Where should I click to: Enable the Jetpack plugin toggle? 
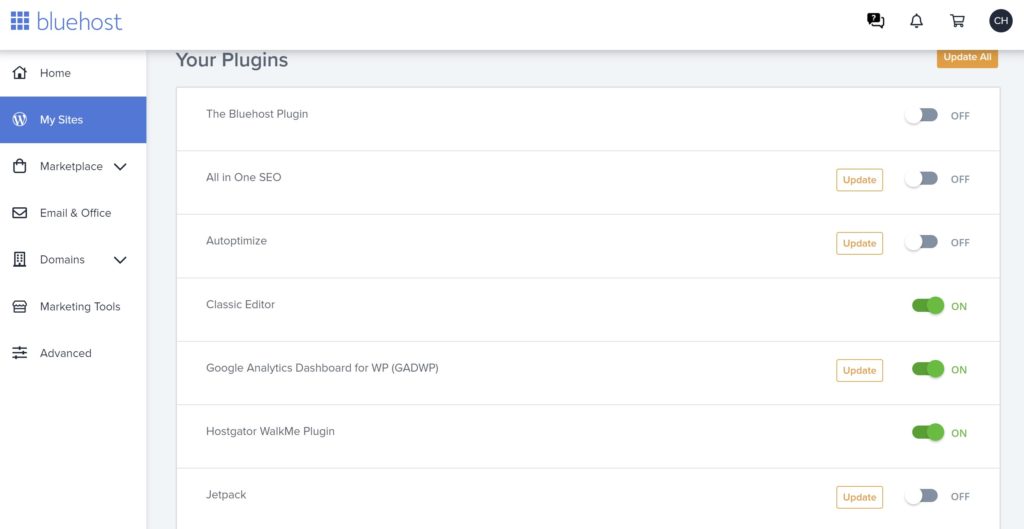(921, 496)
